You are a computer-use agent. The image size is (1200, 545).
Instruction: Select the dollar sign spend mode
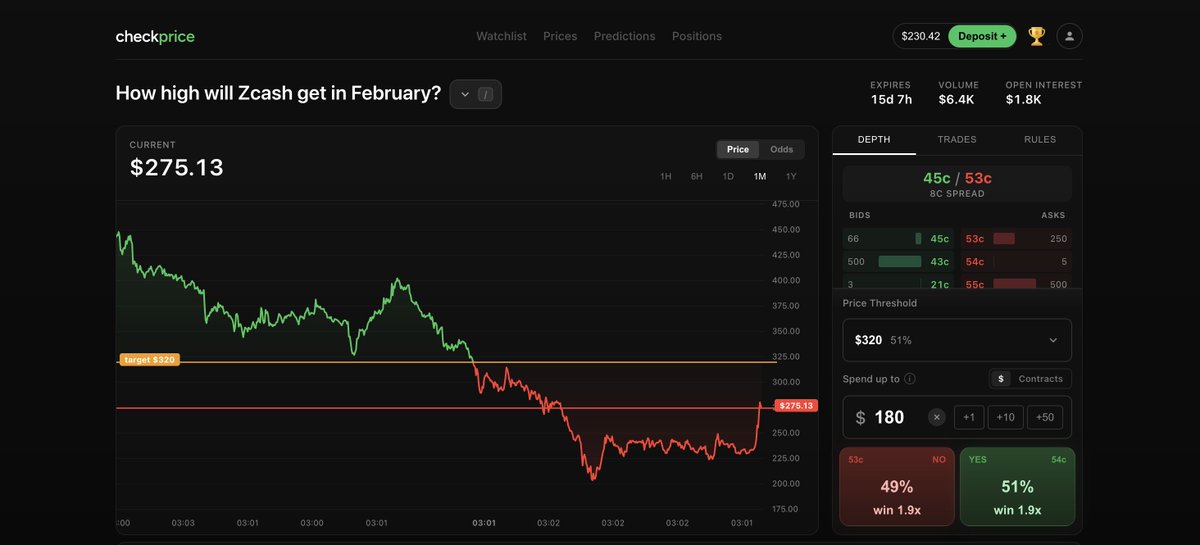coord(1001,379)
